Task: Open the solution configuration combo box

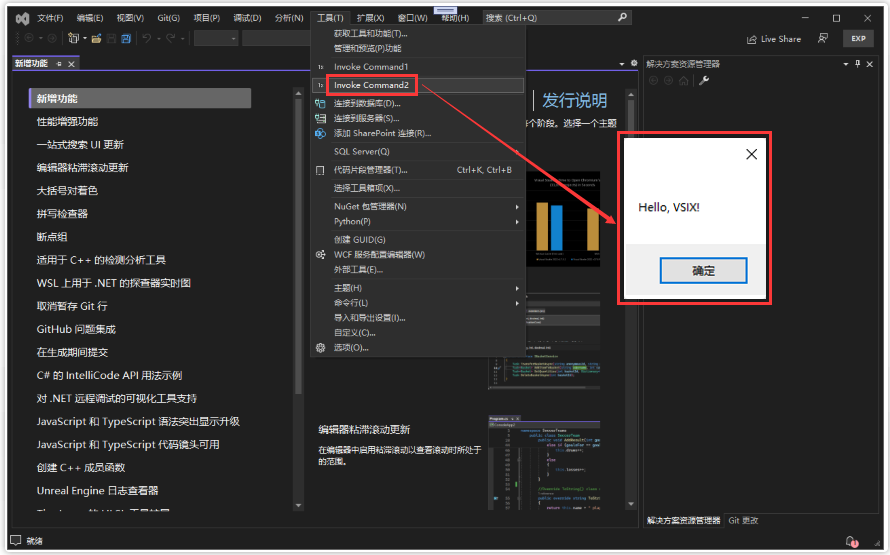Action: pyautogui.click(x=216, y=38)
